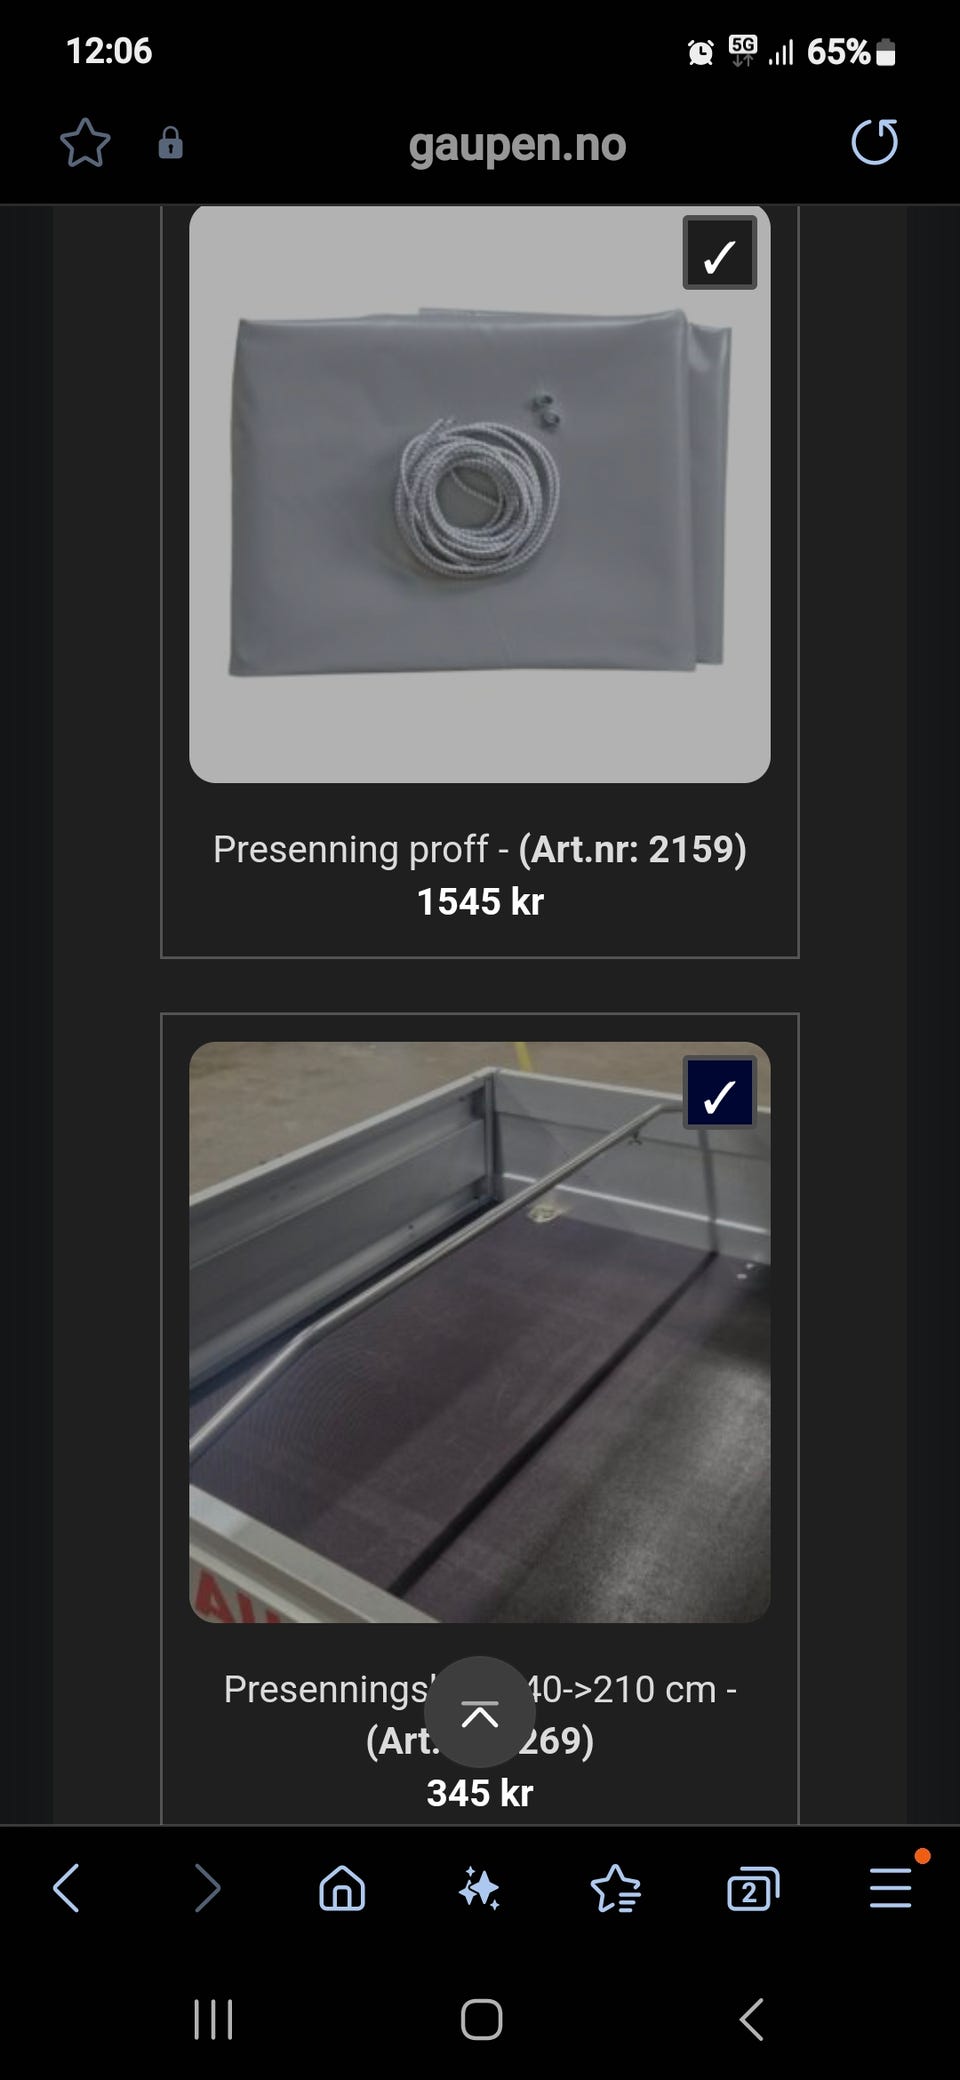This screenshot has height=2080, width=960.
Task: Open the browser hamburger menu
Action: [x=890, y=1888]
